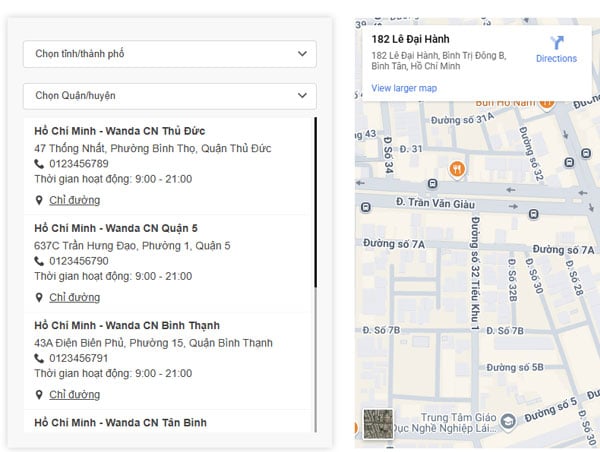This screenshot has height=452, width=600.
Task: Click the orange restaurant marker near Bún Hồ Nam
Action: click(547, 104)
